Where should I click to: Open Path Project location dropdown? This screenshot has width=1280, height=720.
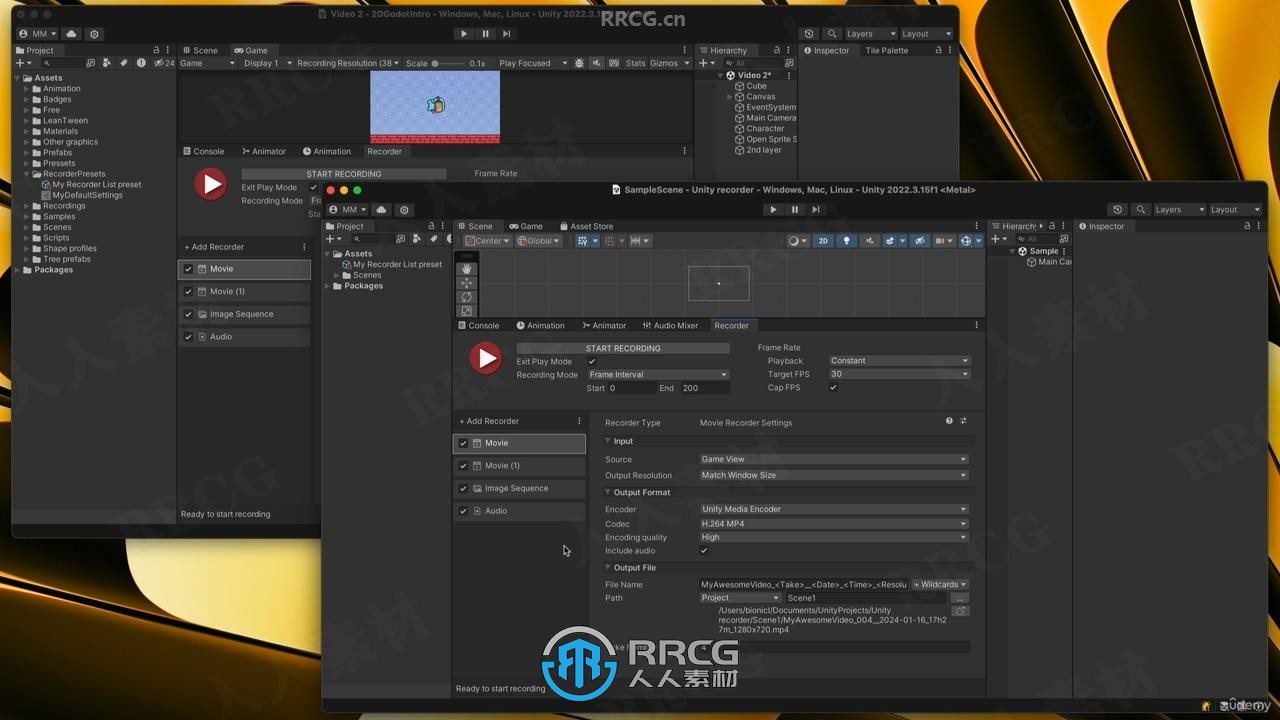(x=740, y=598)
